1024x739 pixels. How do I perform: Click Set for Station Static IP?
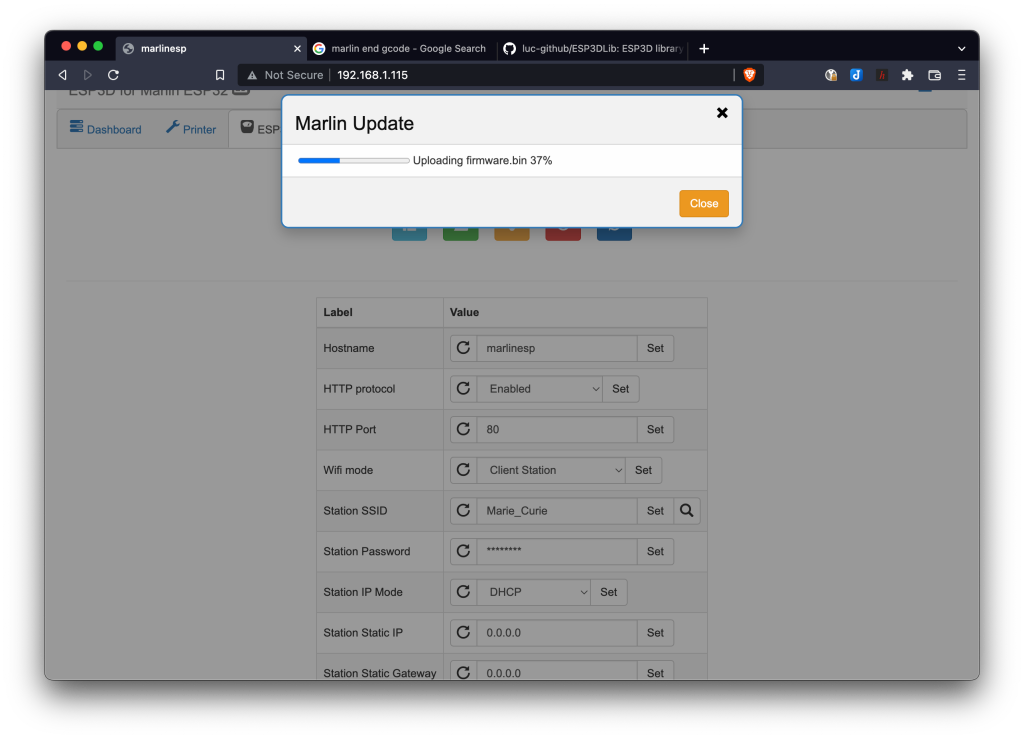[x=655, y=633]
